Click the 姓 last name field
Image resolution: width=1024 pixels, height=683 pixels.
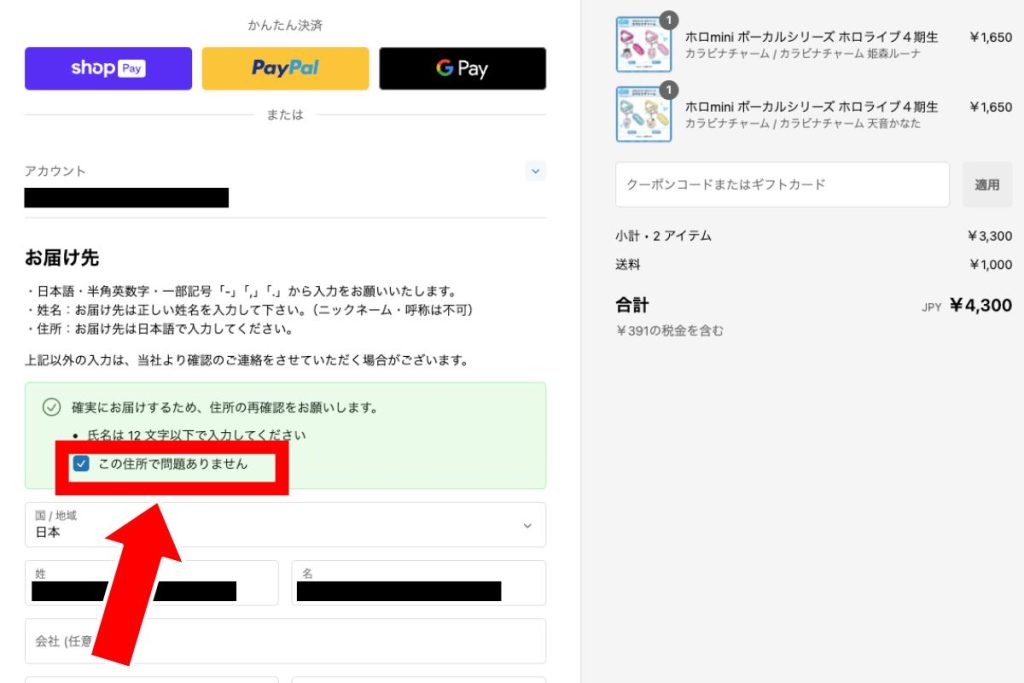[151, 583]
